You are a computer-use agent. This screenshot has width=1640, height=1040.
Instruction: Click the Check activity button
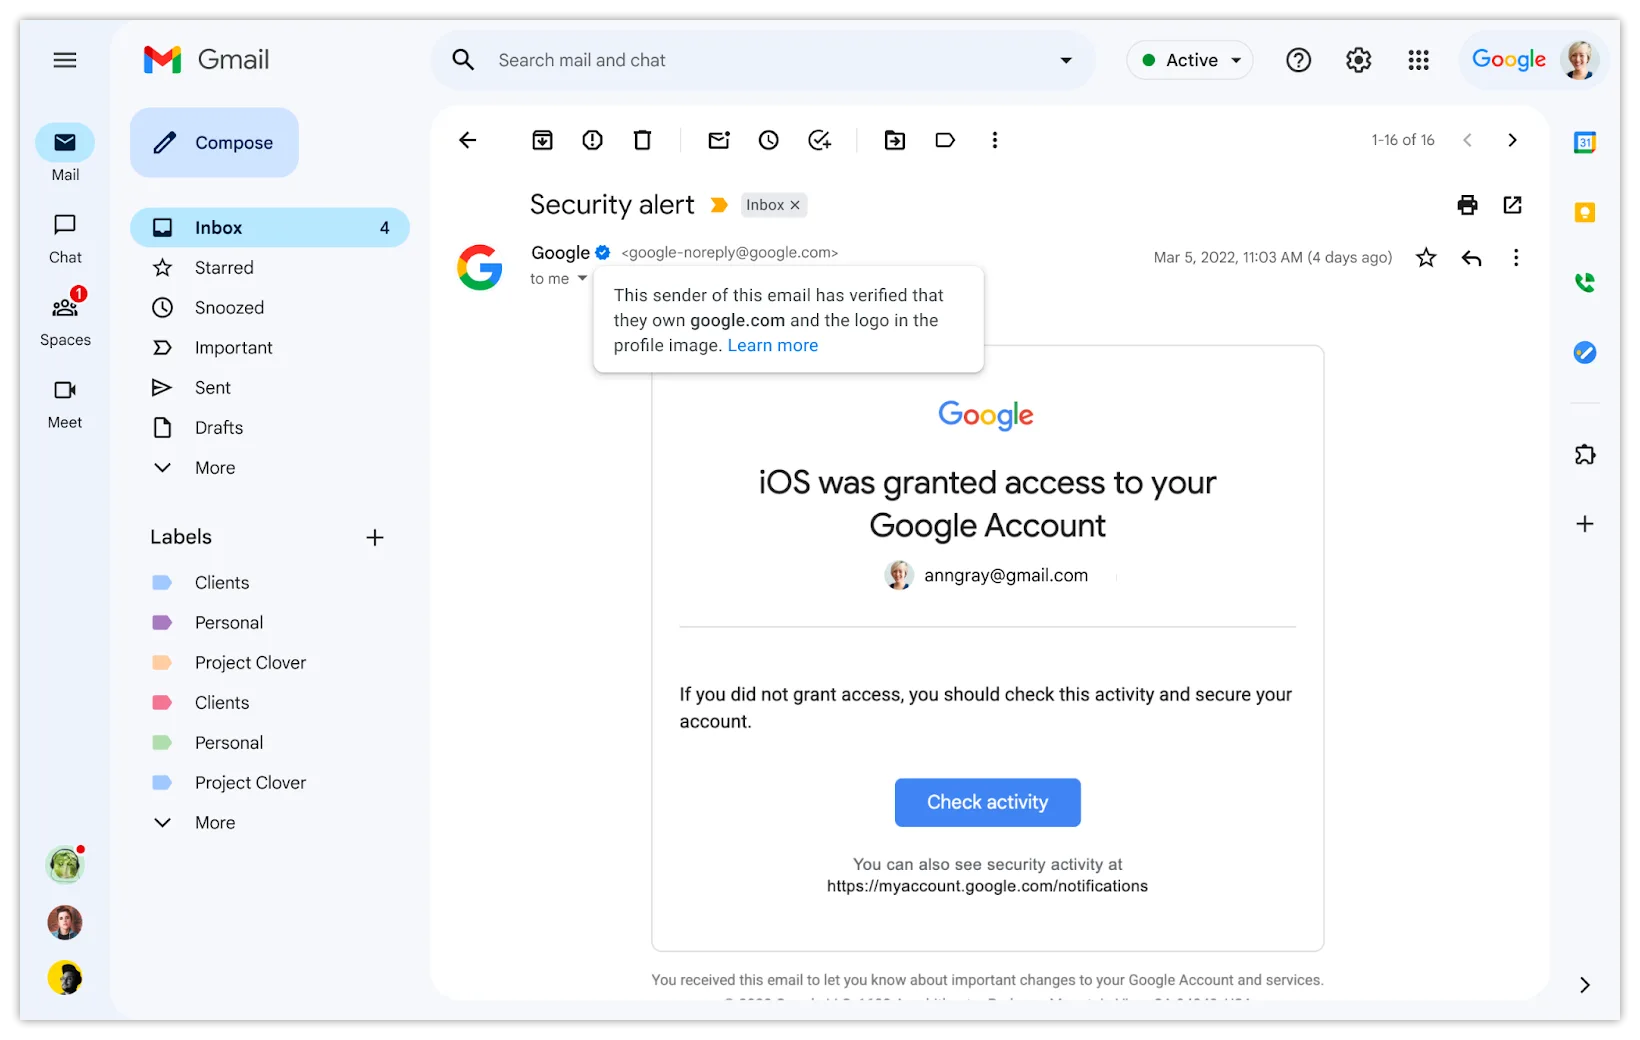(987, 802)
